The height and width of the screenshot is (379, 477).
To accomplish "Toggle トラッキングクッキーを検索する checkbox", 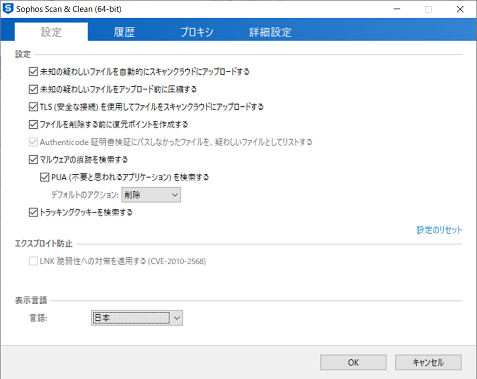I will (33, 212).
